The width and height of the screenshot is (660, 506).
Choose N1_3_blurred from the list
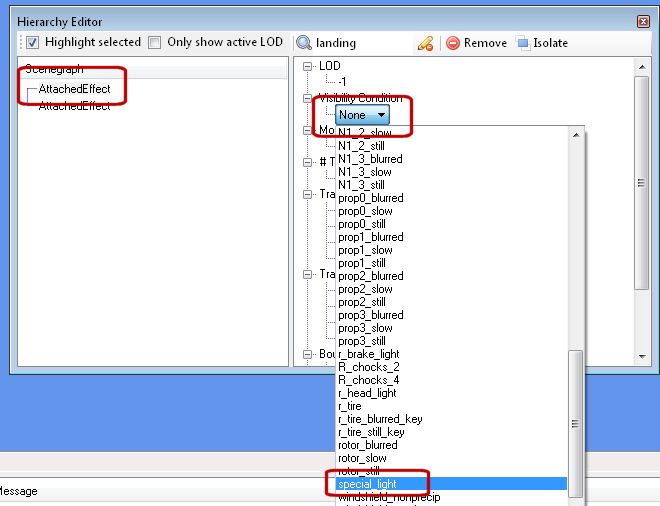coord(370,159)
